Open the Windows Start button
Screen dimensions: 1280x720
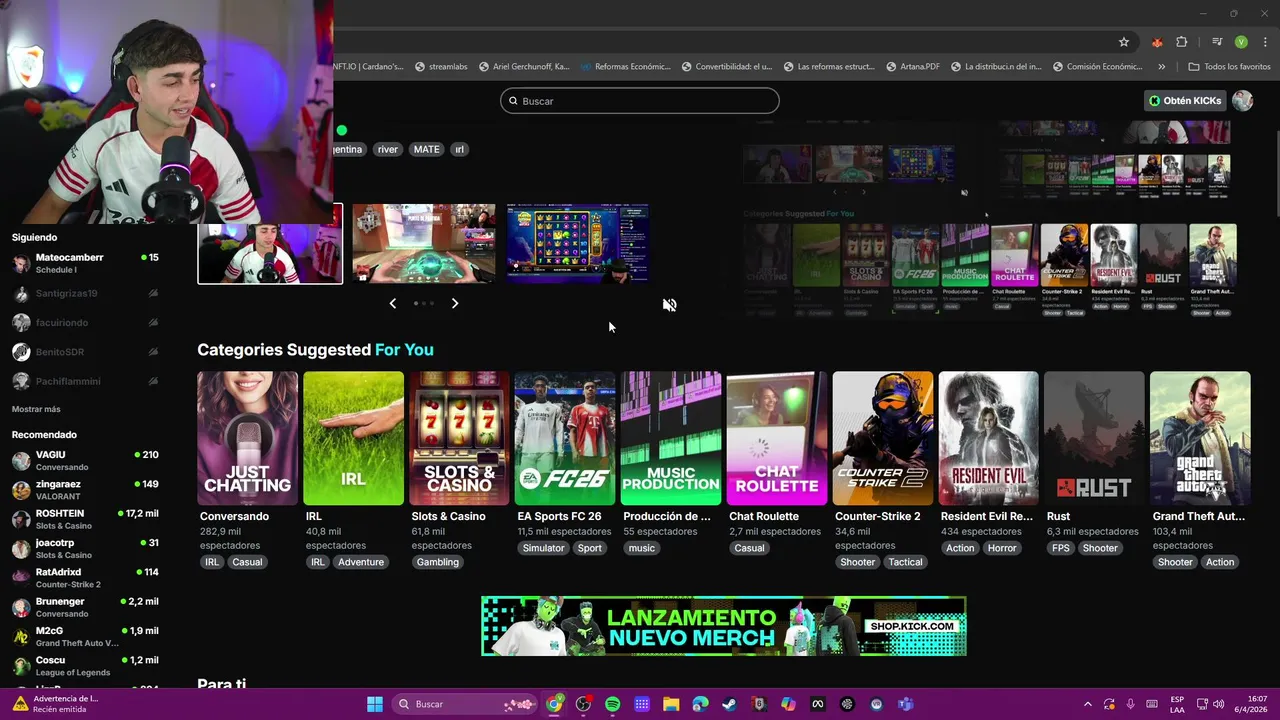374,704
